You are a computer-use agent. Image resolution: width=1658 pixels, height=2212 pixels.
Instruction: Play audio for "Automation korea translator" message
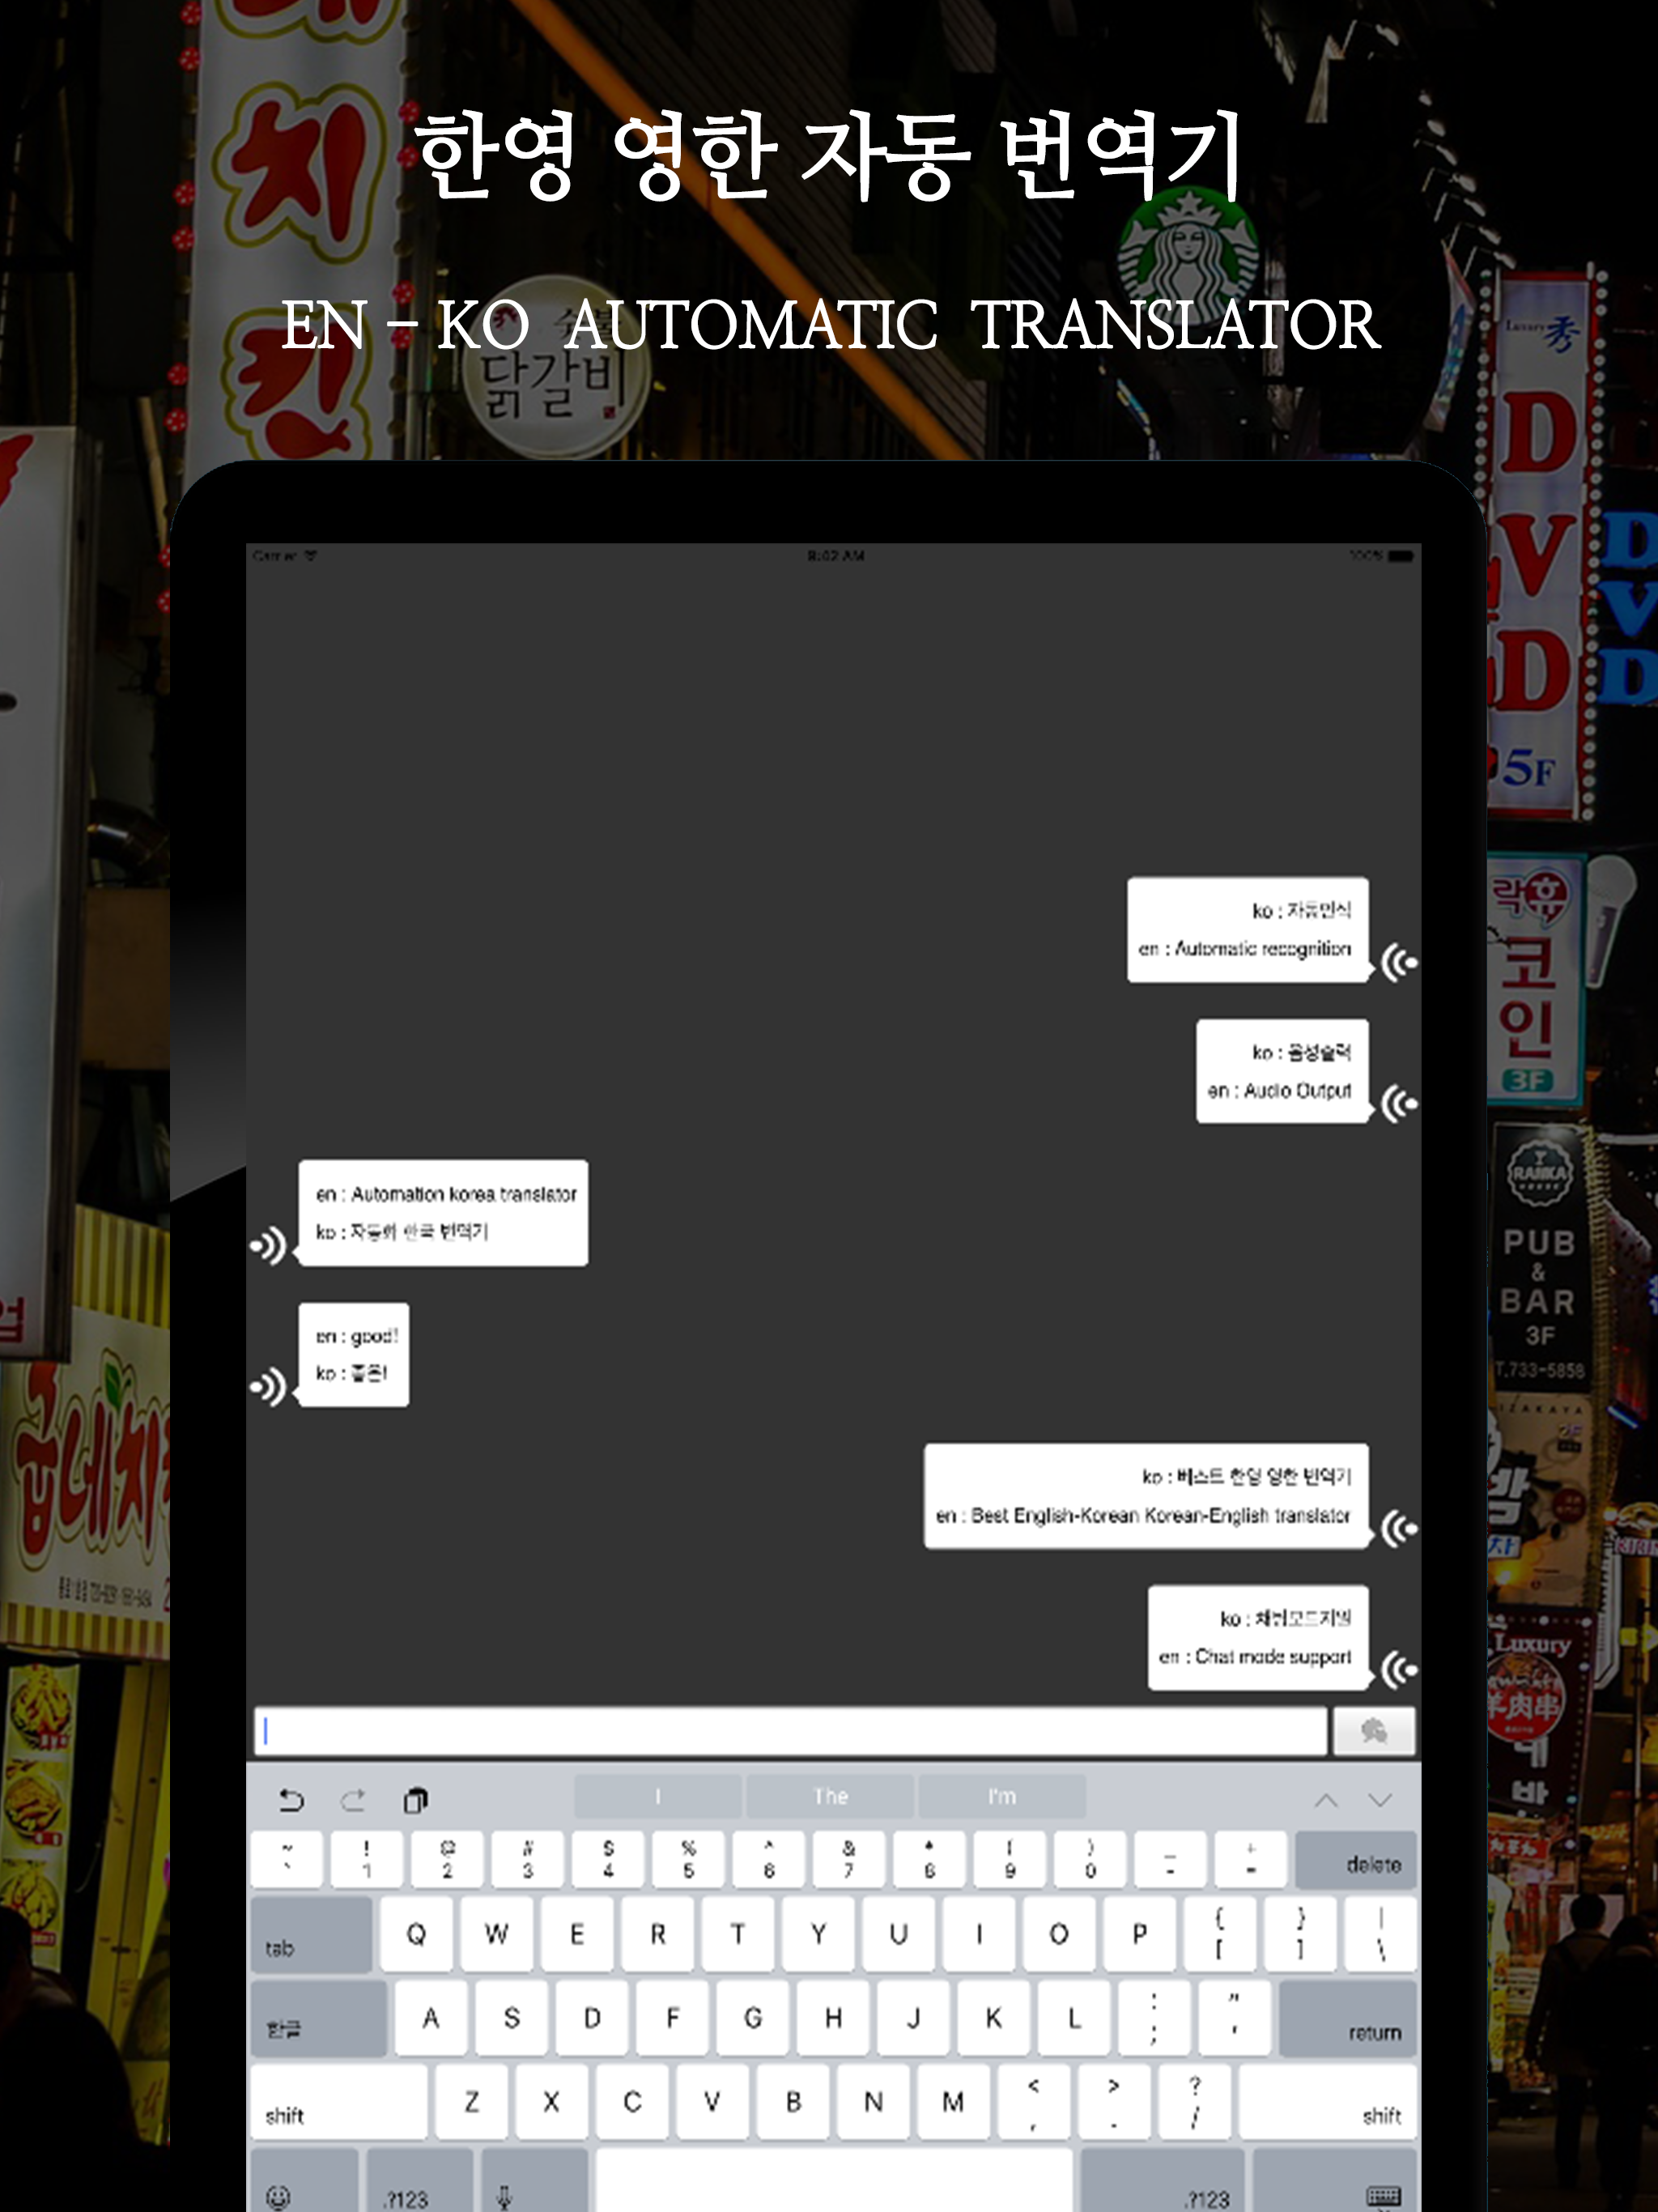tap(269, 1246)
